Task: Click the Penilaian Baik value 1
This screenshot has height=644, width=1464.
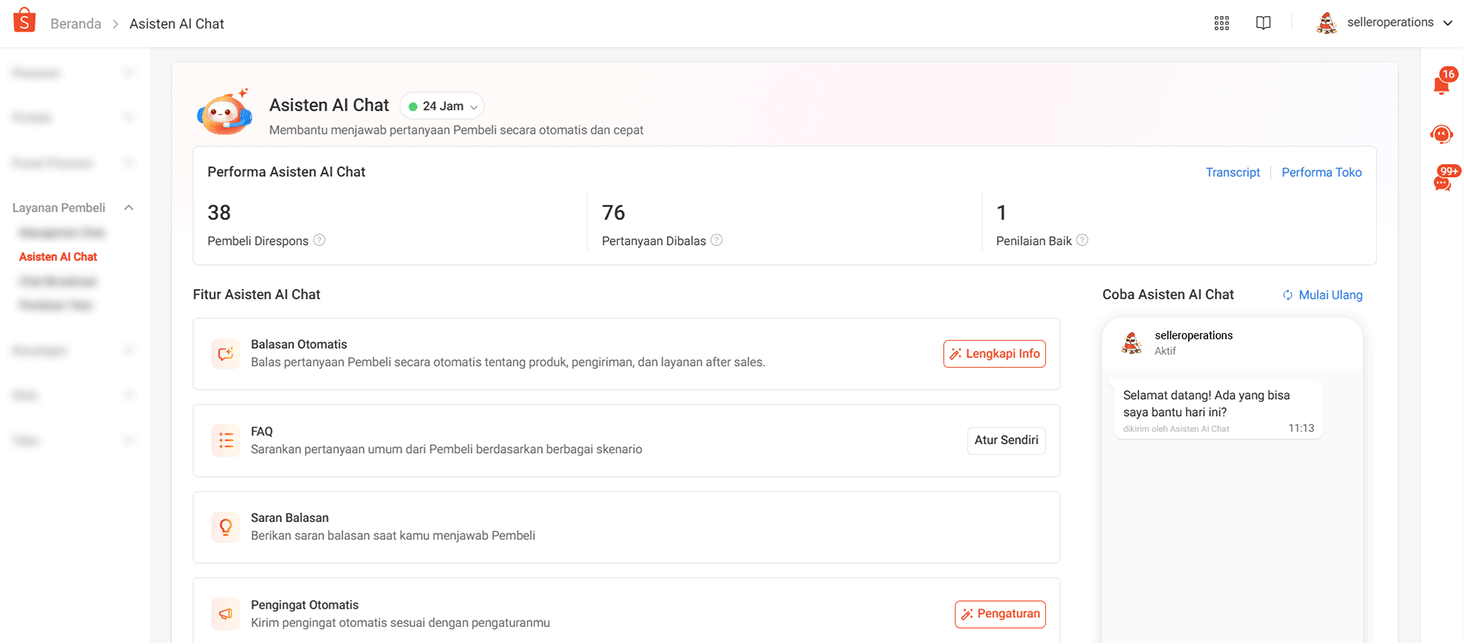Action: click(1001, 212)
